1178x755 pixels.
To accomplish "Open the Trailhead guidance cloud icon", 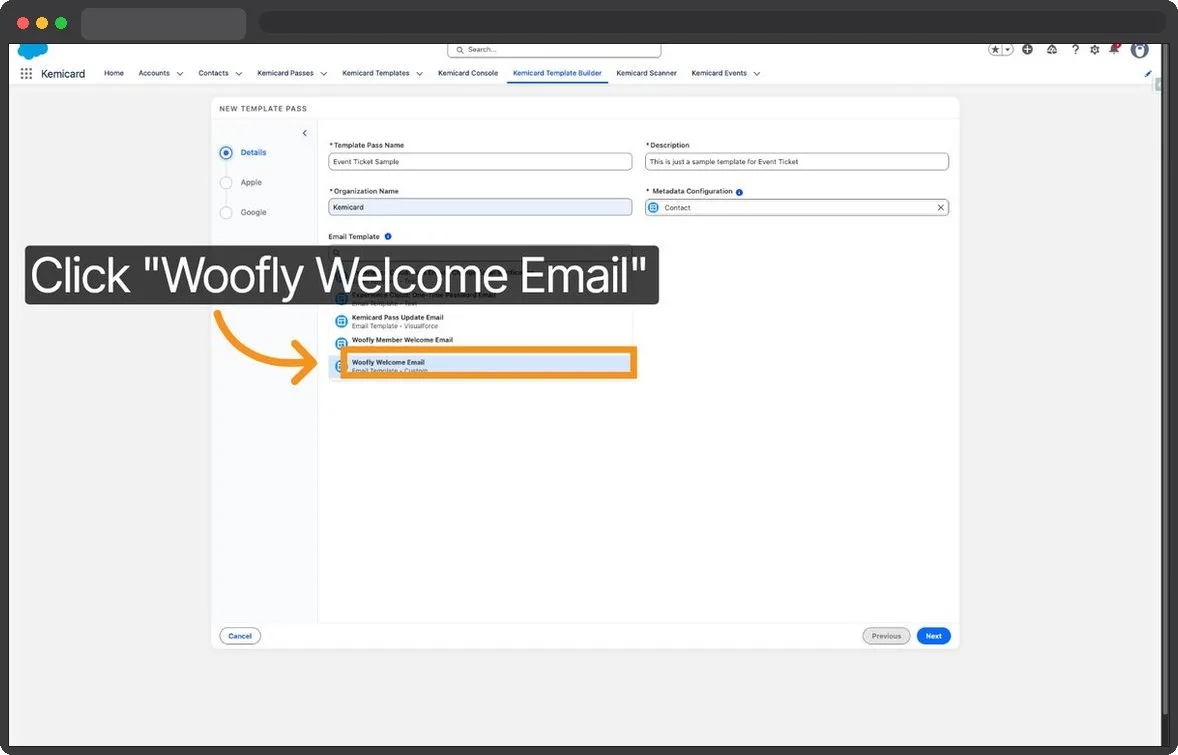I will coord(1052,50).
